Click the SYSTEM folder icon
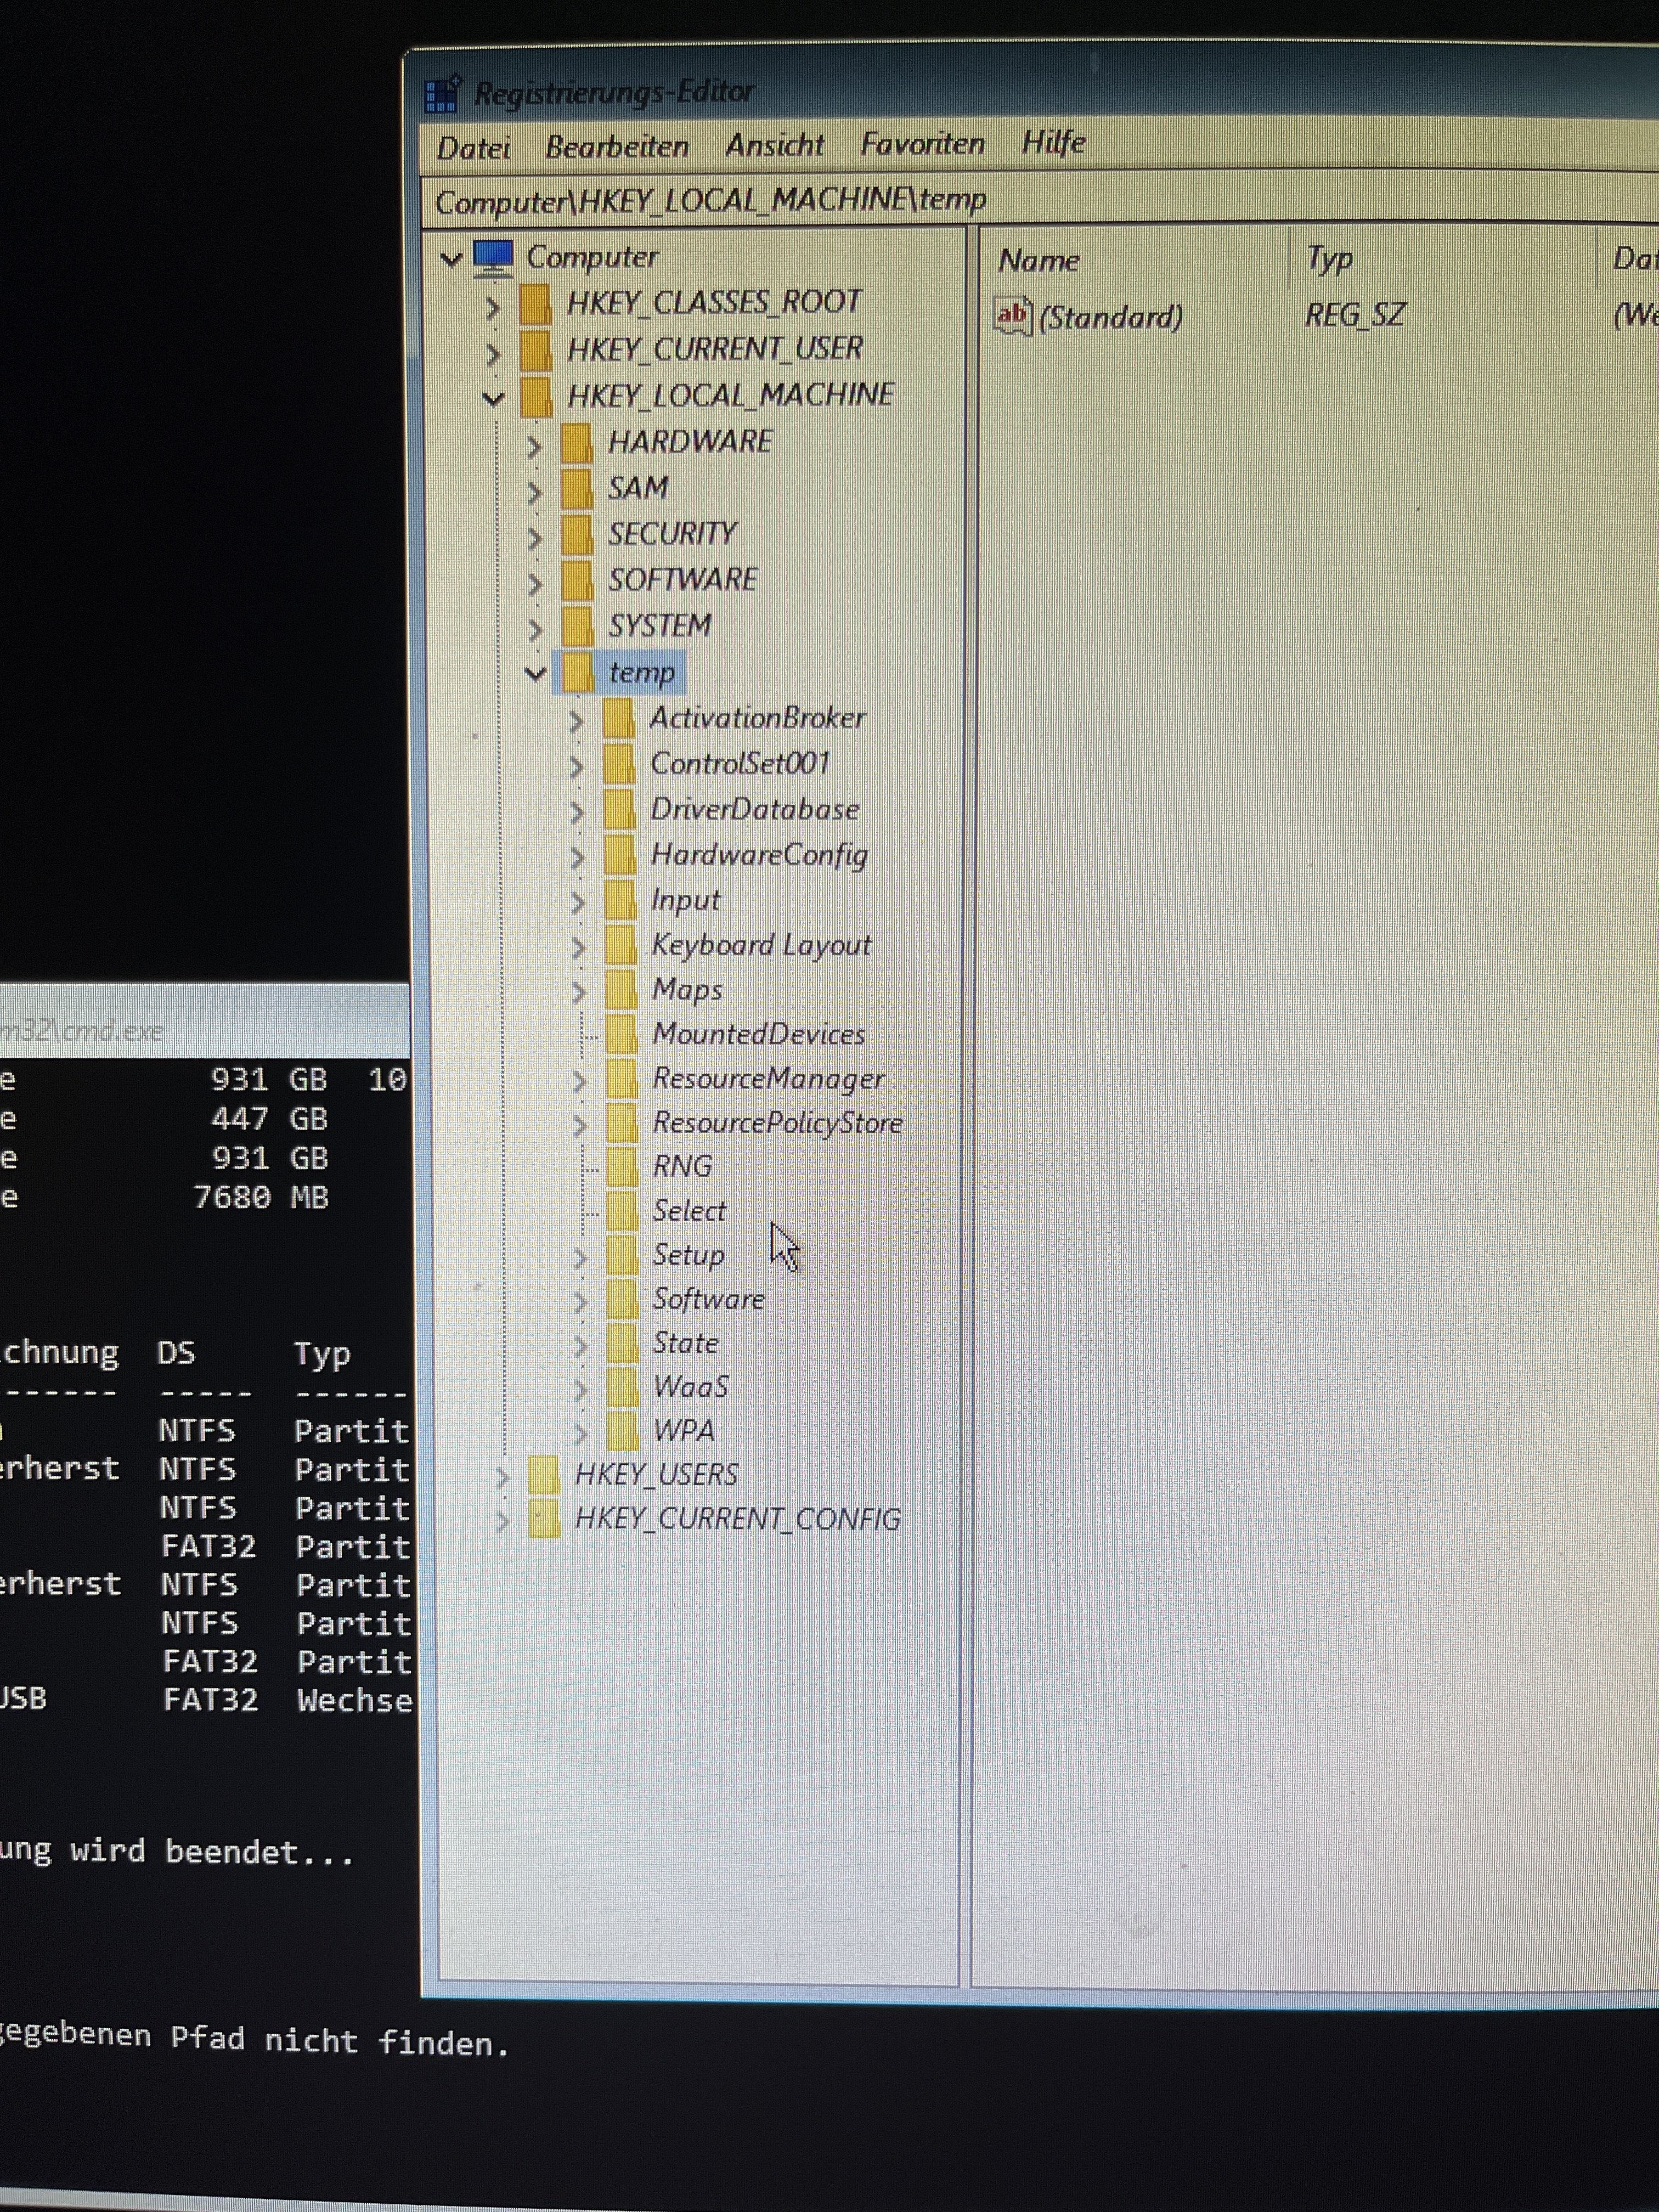The image size is (1659, 2212). coord(577,627)
